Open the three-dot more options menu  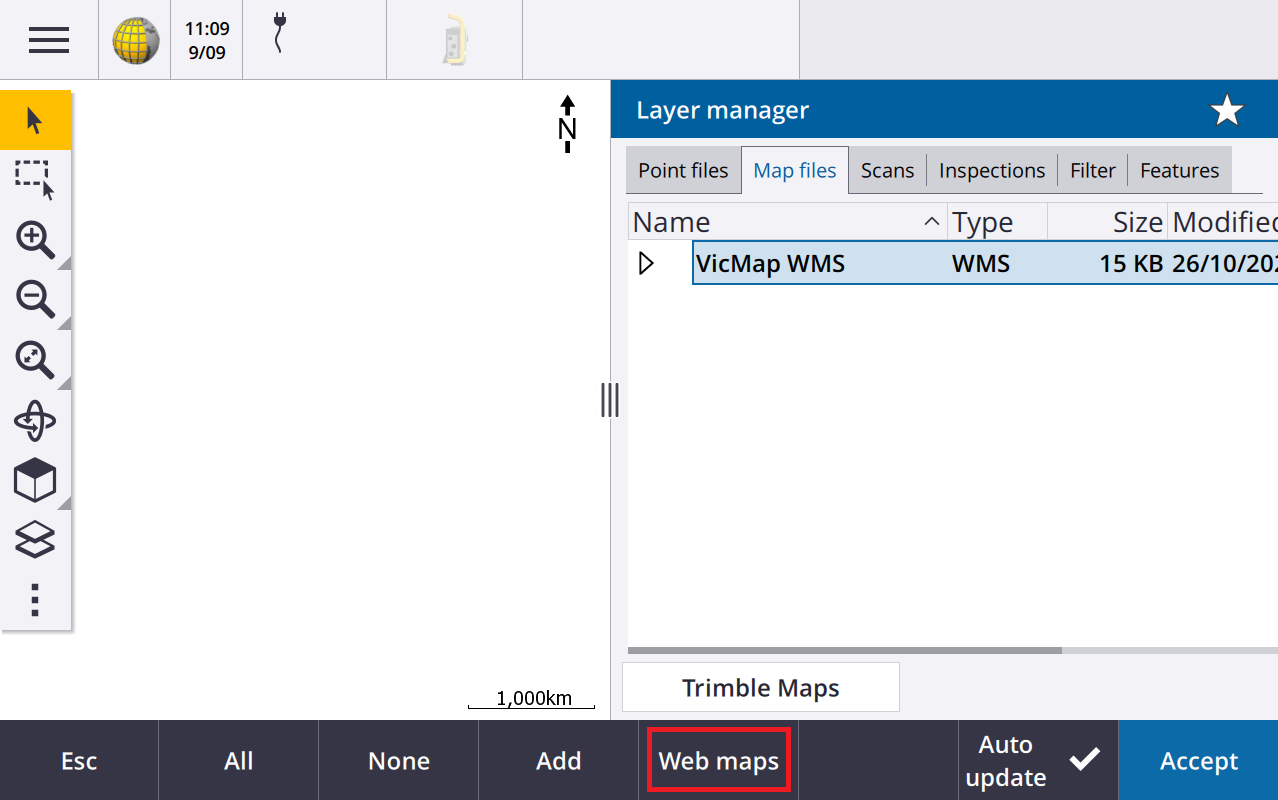[35, 599]
